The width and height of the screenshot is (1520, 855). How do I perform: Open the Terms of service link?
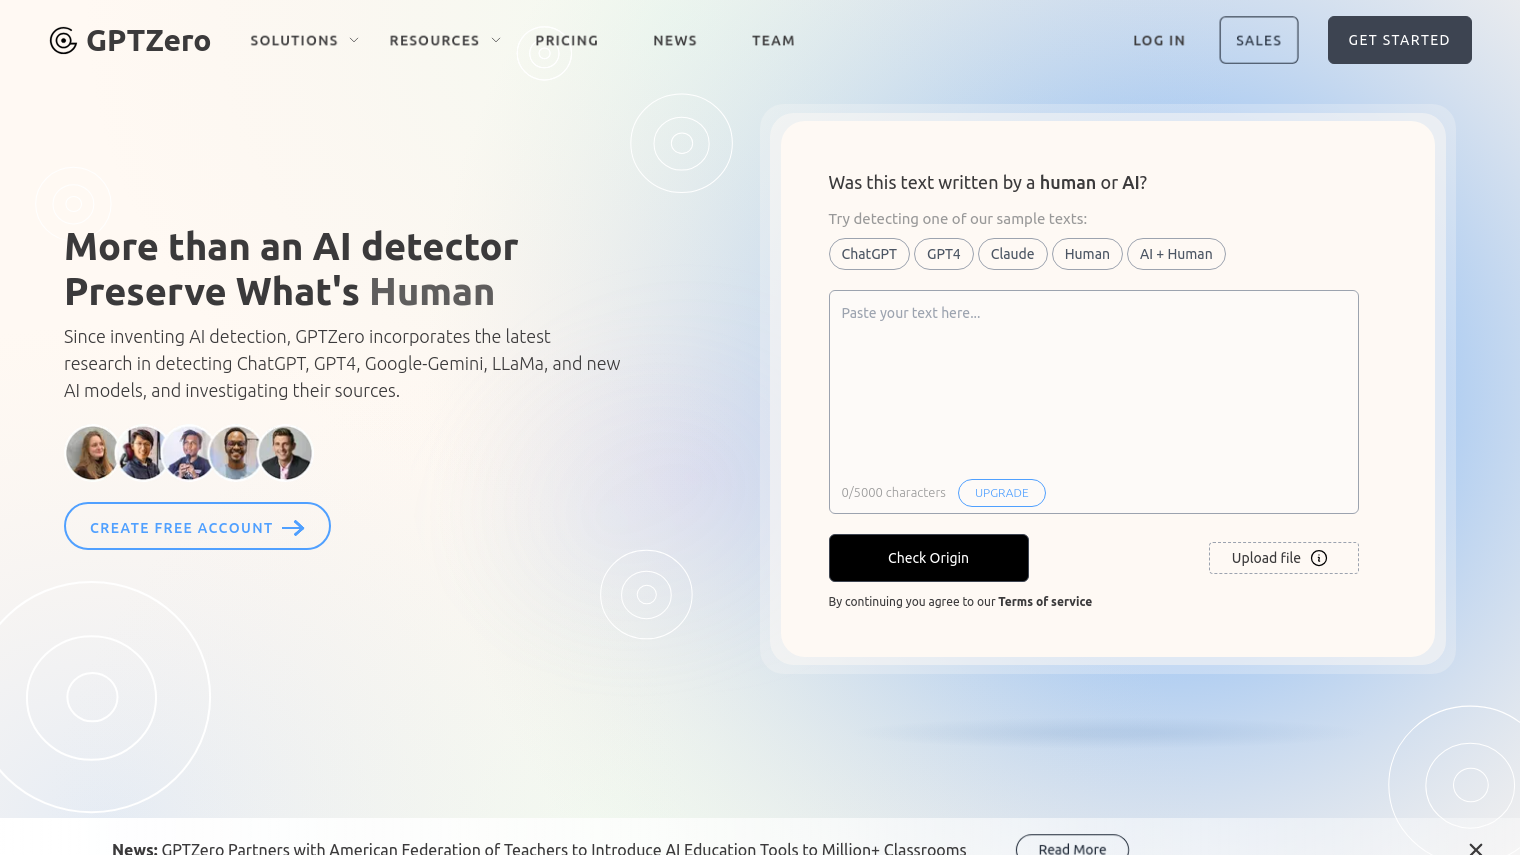tap(1045, 602)
